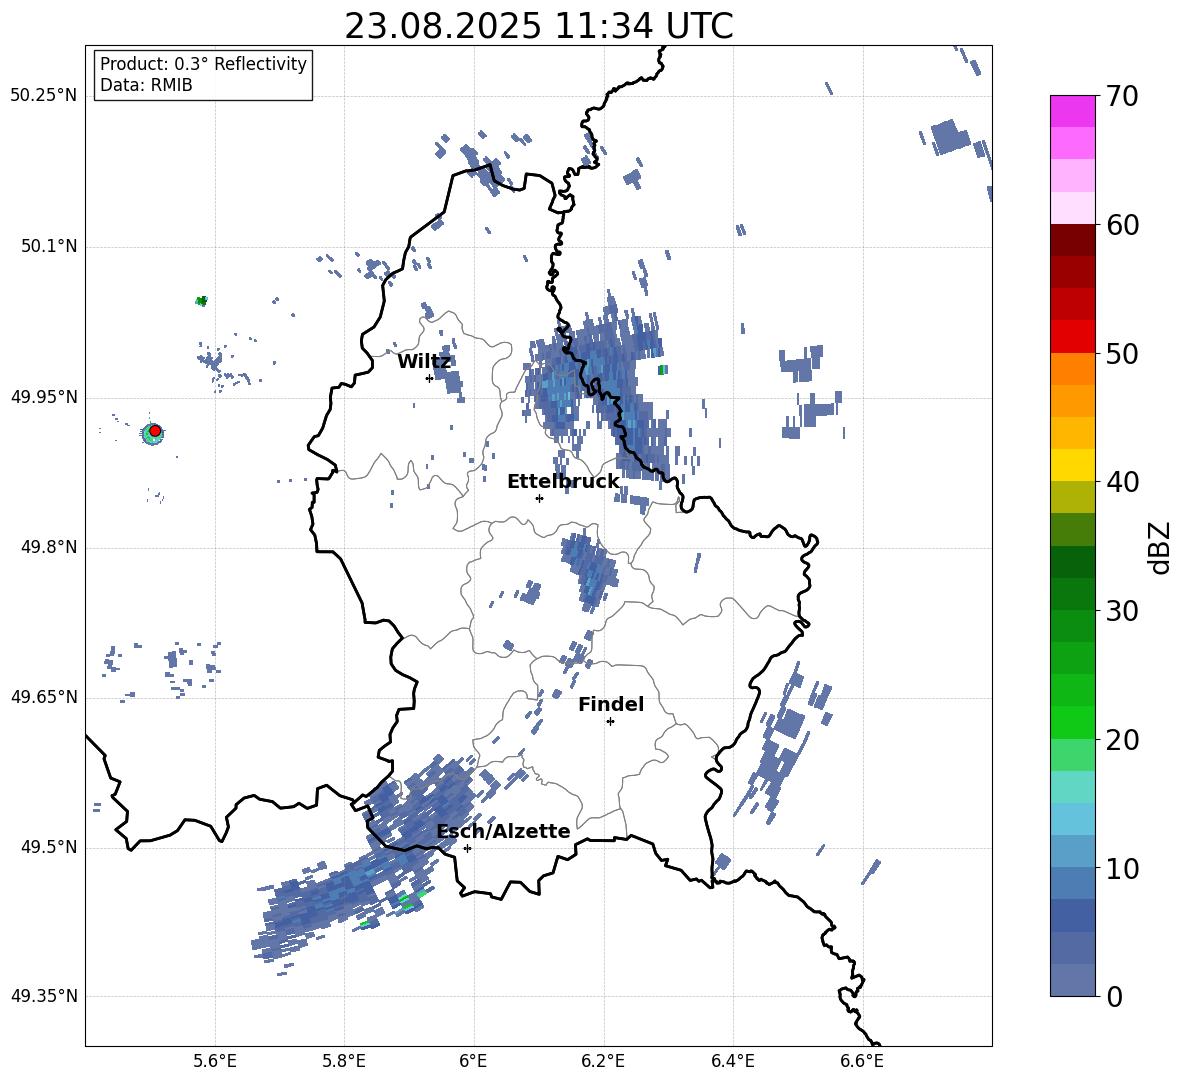Click the cross marker below Findel
Image resolution: width=1184 pixels, height=1081 pixels.
coord(610,722)
